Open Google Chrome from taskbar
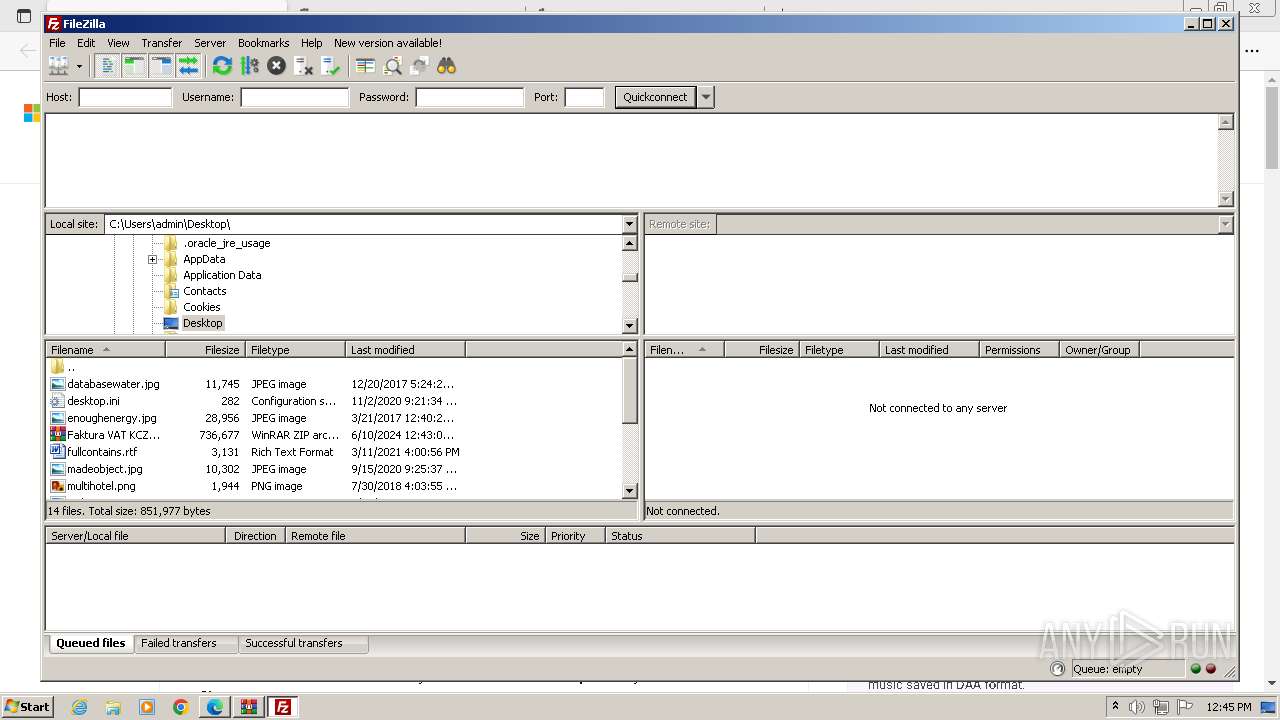1280x720 pixels. tap(181, 707)
